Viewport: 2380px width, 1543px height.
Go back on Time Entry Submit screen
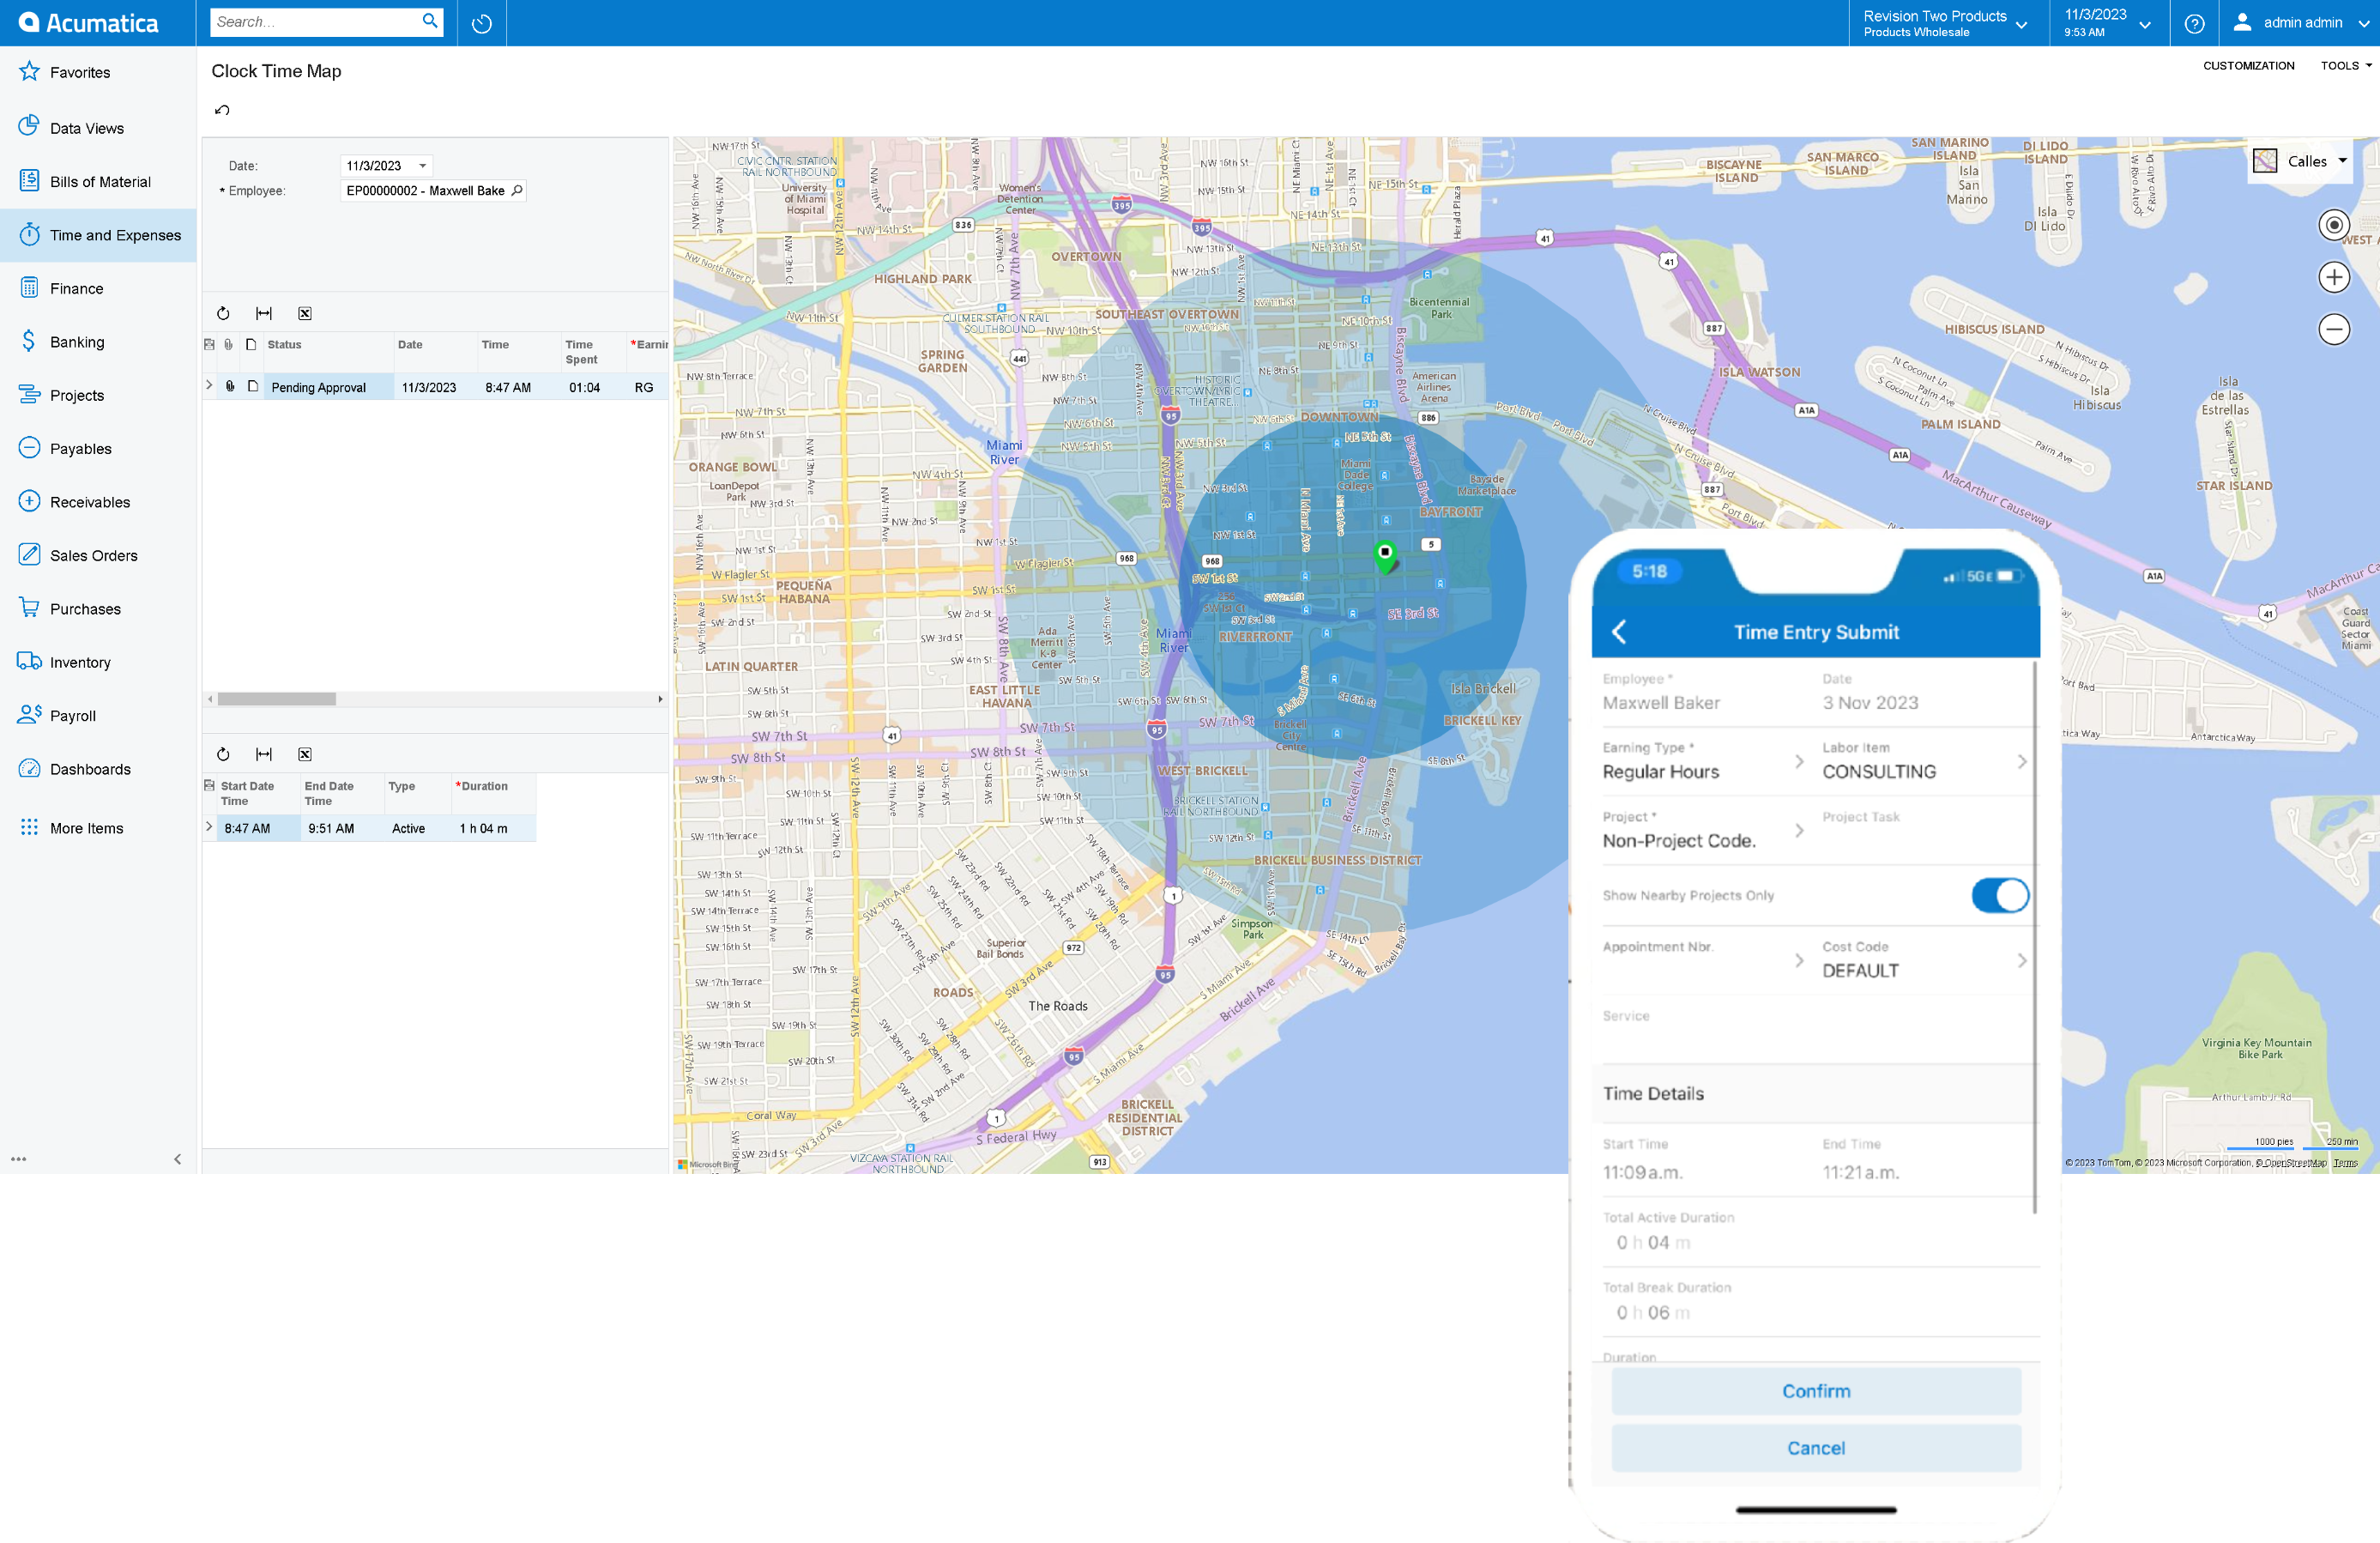(1619, 632)
